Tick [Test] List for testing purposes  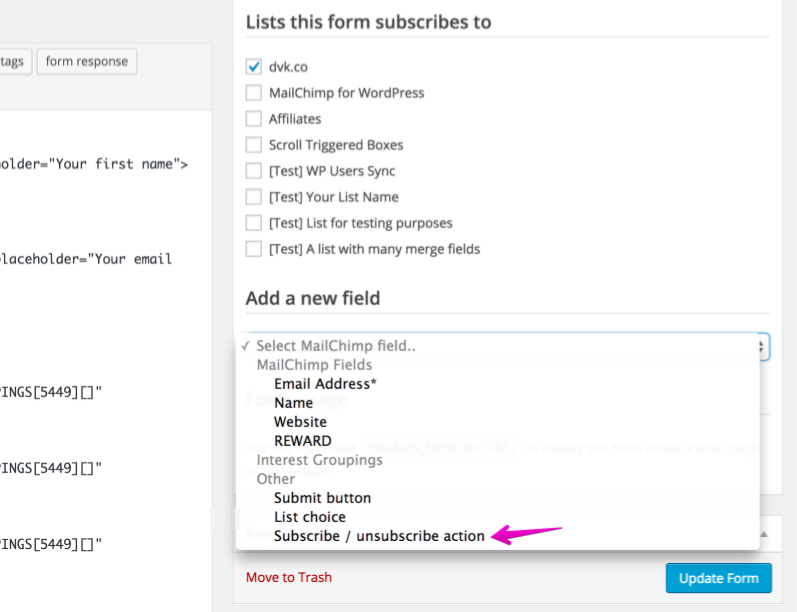click(x=254, y=223)
